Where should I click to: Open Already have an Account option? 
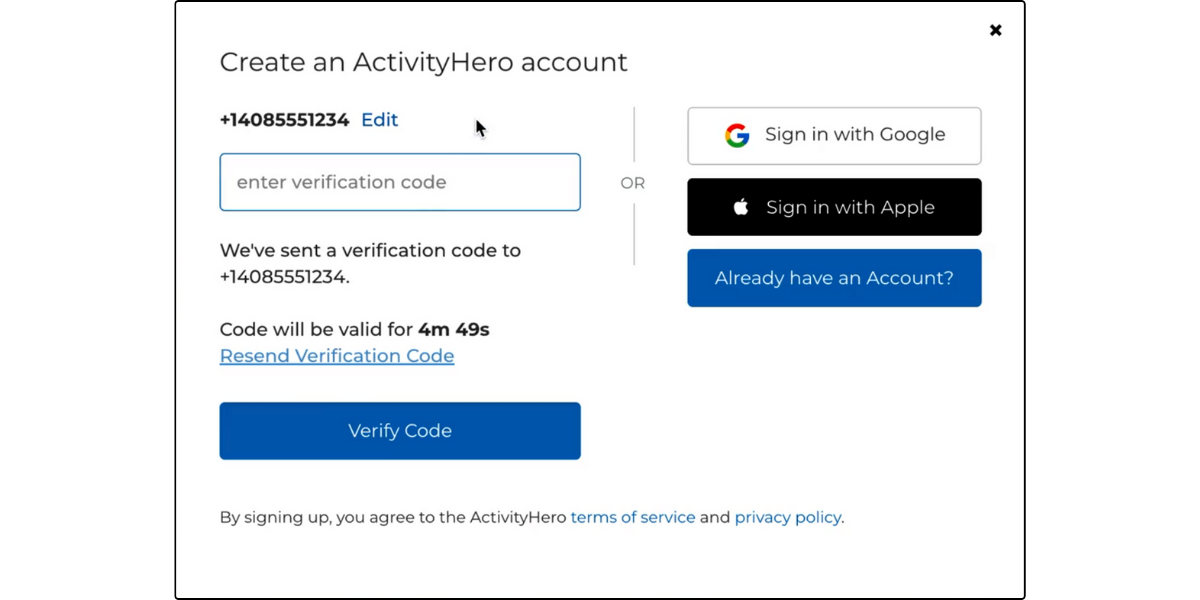[834, 278]
